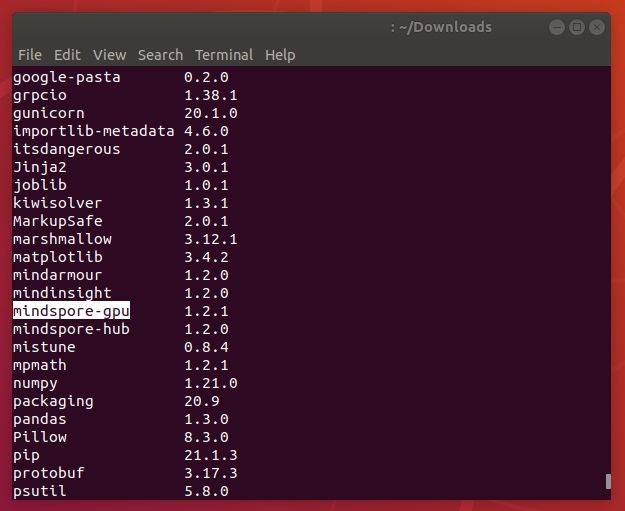Screen dimensions: 625x511
Task: Click the highlighted mindspore-gpu text
Action: click(x=71, y=311)
